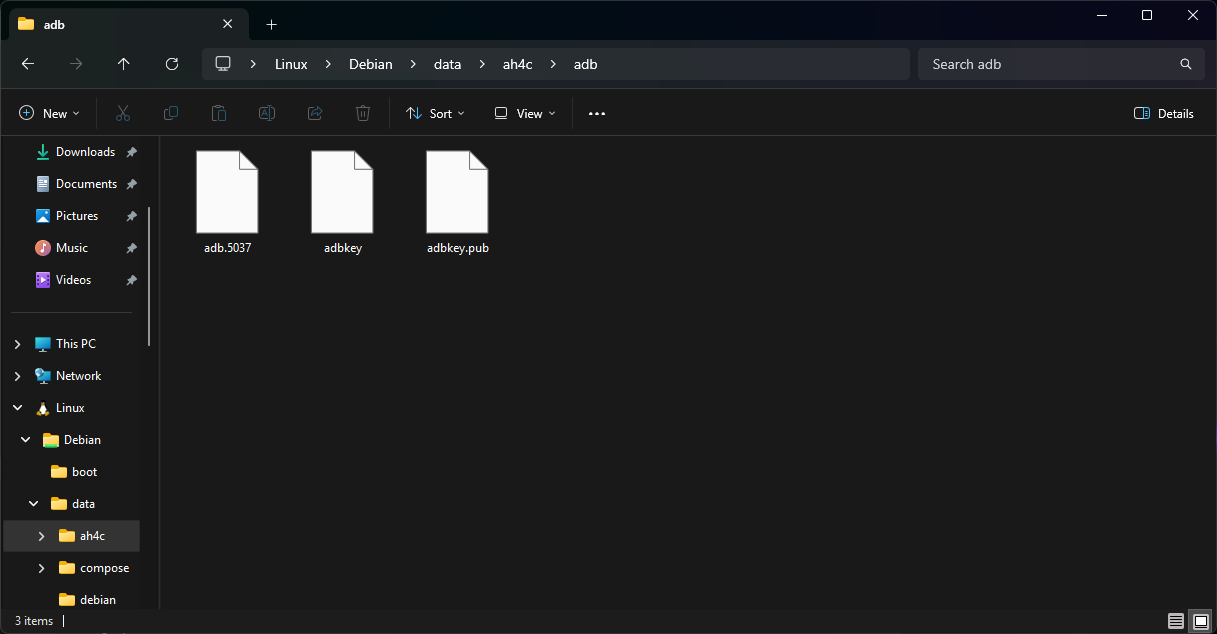This screenshot has width=1217, height=634.
Task: Switch to details list view layout
Action: tap(1176, 621)
